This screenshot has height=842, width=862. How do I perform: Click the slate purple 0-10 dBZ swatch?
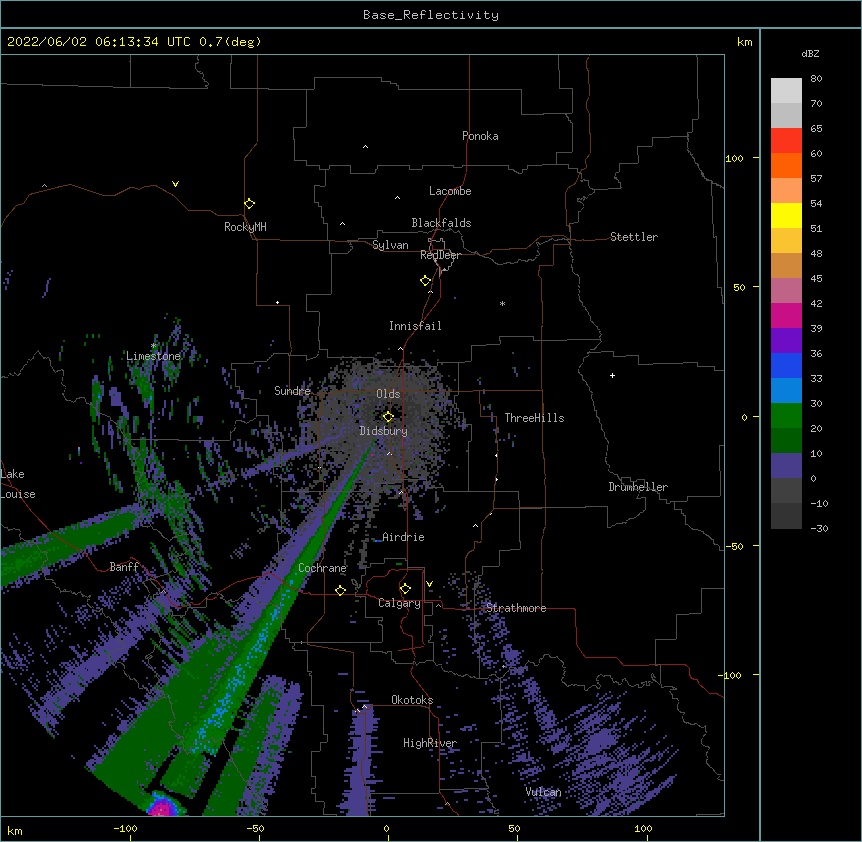tap(786, 466)
